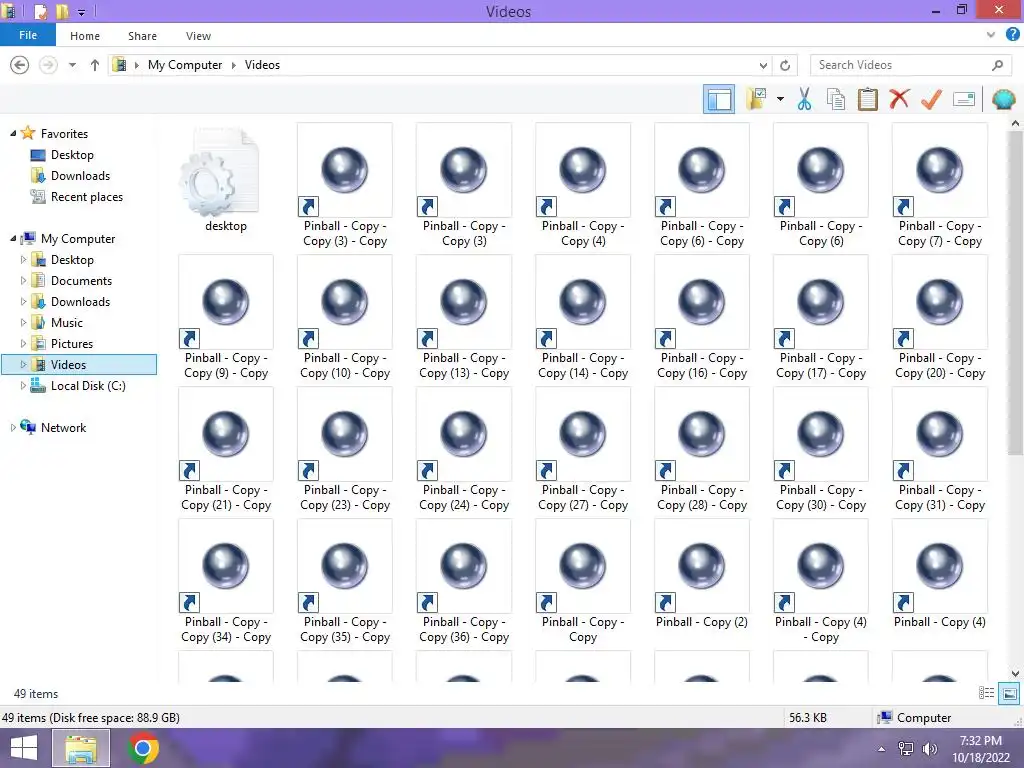The width and height of the screenshot is (1024, 768).
Task: Go back with the Back arrow button
Action: (20, 65)
